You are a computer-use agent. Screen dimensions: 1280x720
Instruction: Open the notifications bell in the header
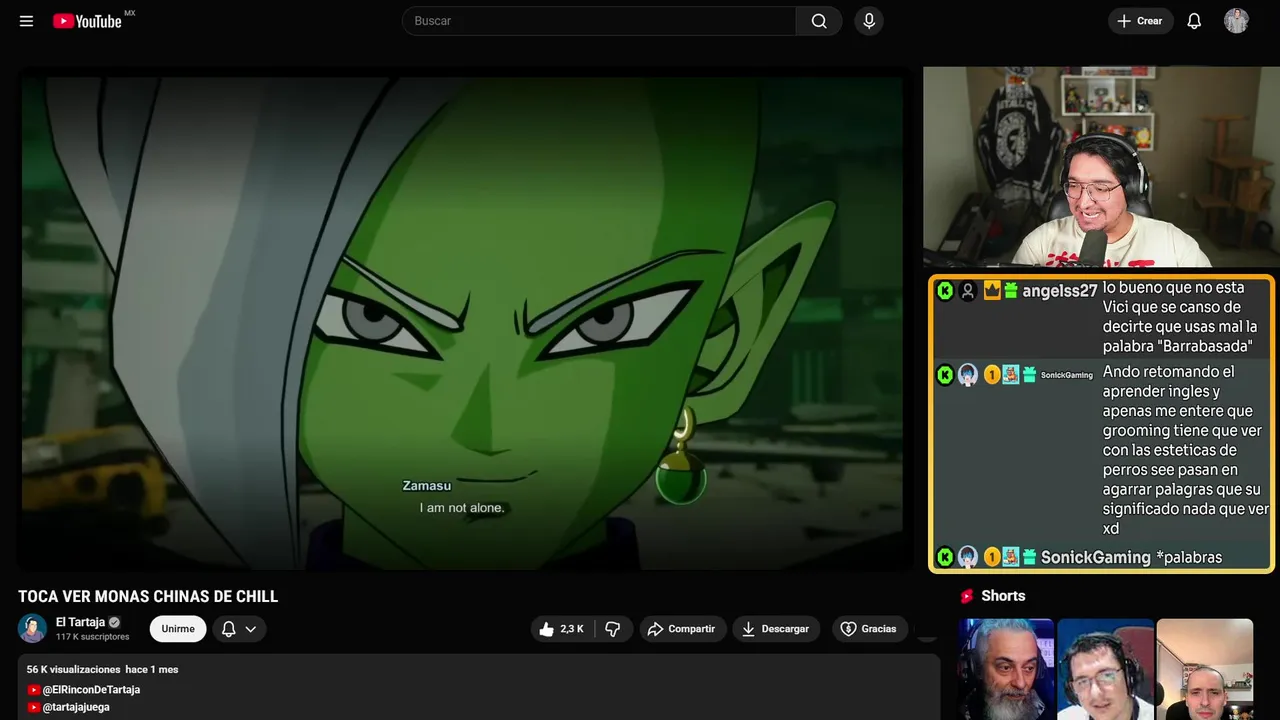[1194, 21]
